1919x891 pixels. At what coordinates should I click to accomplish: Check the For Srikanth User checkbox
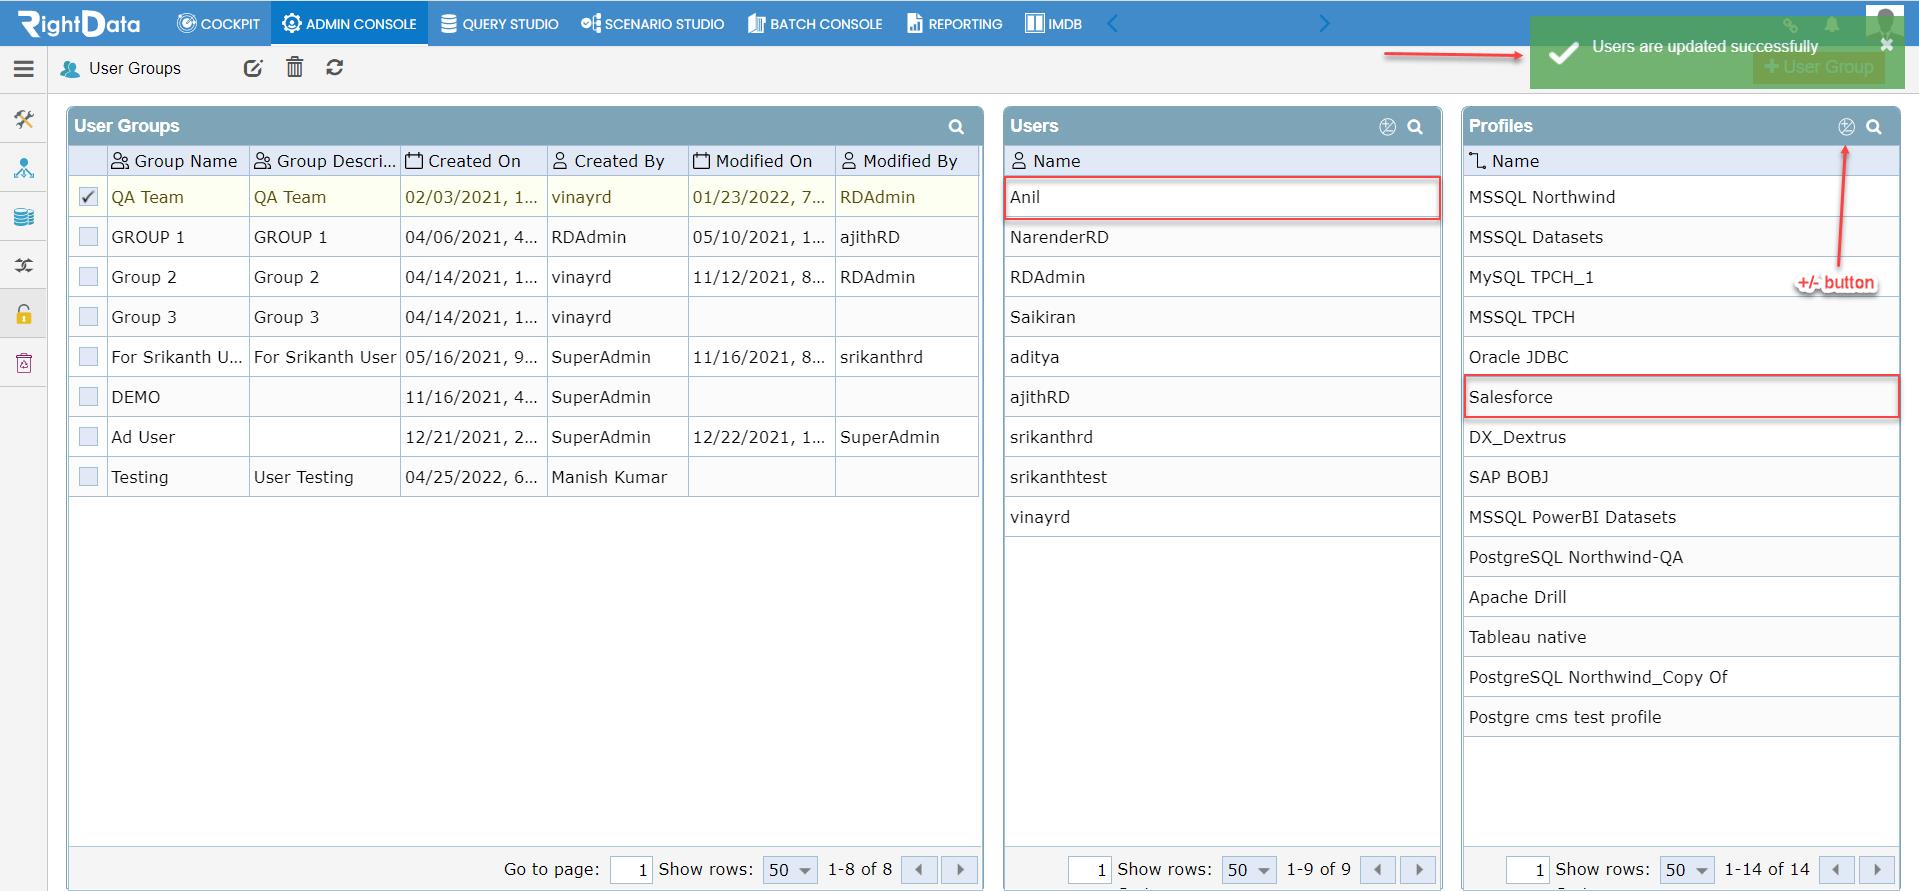88,357
